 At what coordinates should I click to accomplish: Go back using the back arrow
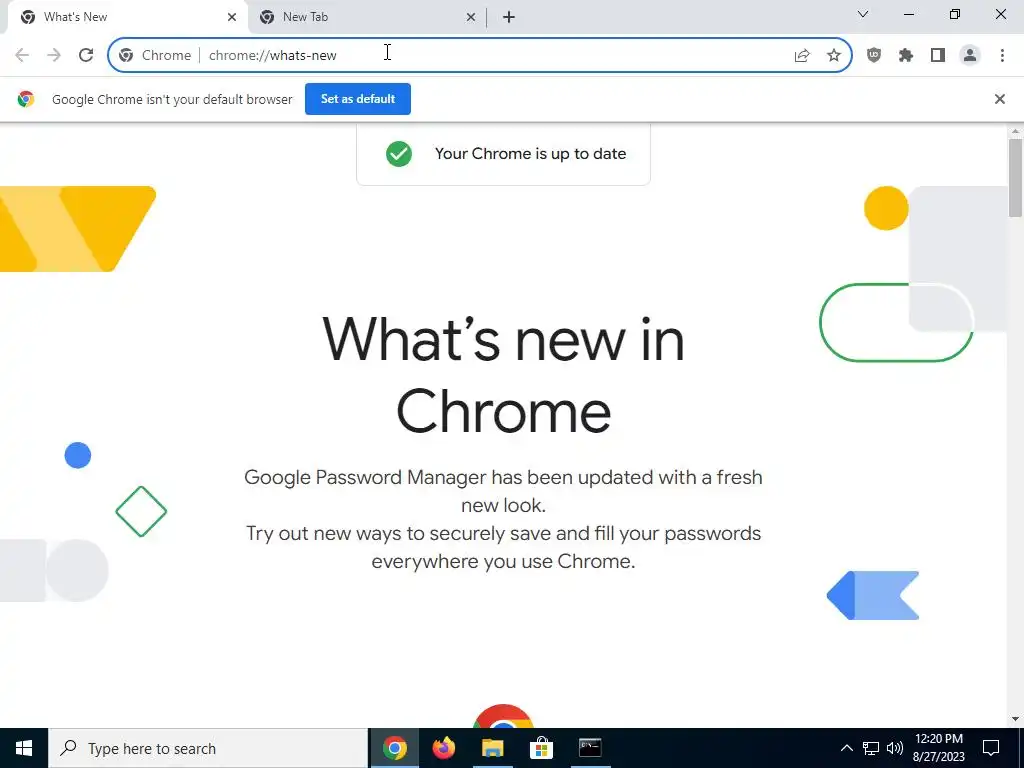tap(22, 56)
